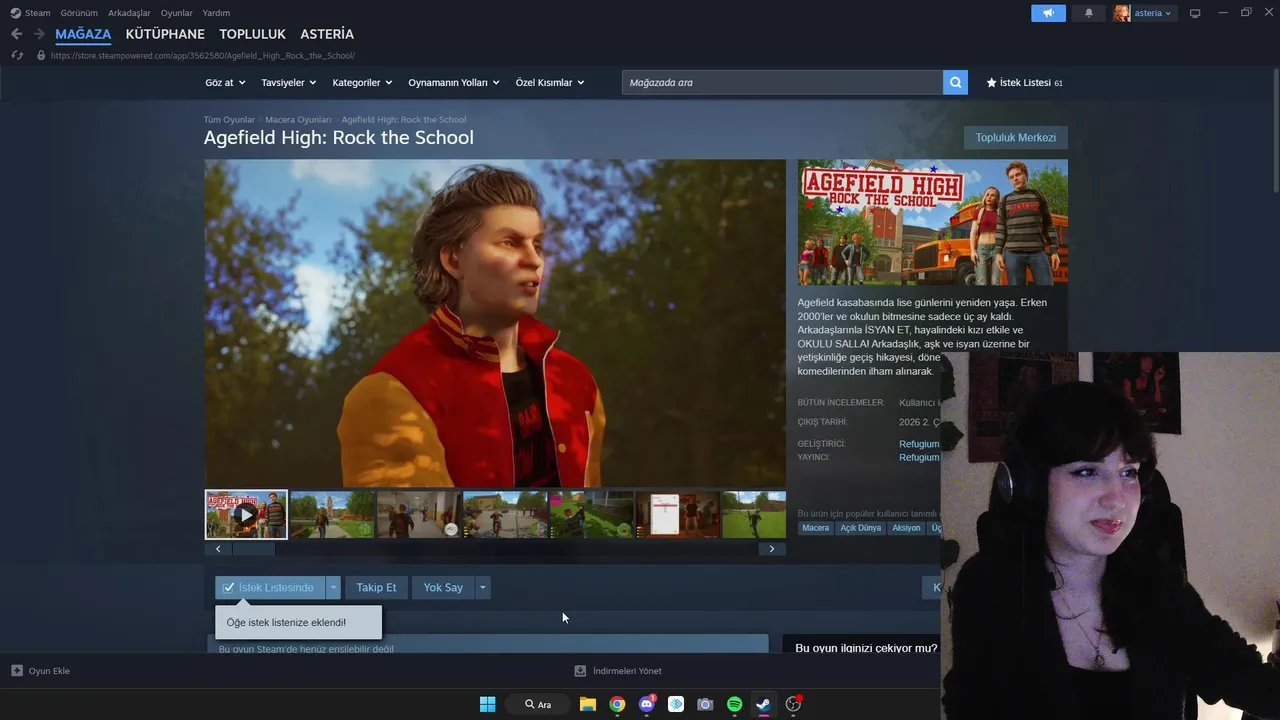Open the announcements megaphone icon
The width and height of the screenshot is (1280, 720).
click(1048, 13)
